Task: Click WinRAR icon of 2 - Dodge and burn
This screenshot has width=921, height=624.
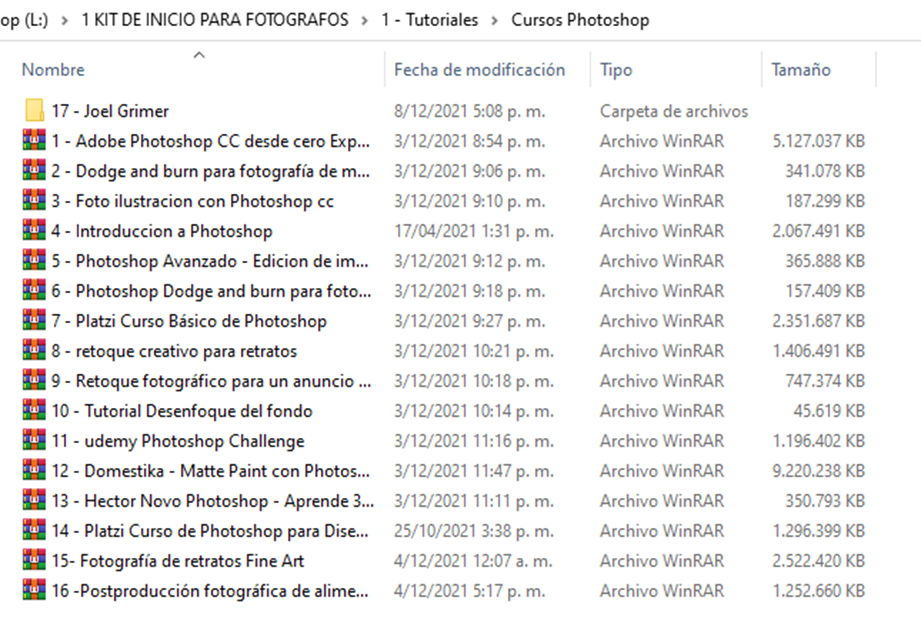Action: 34,170
